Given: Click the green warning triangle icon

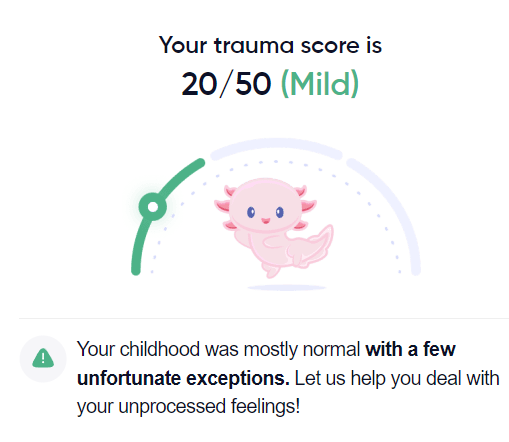Looking at the screenshot, I should click(x=43, y=358).
